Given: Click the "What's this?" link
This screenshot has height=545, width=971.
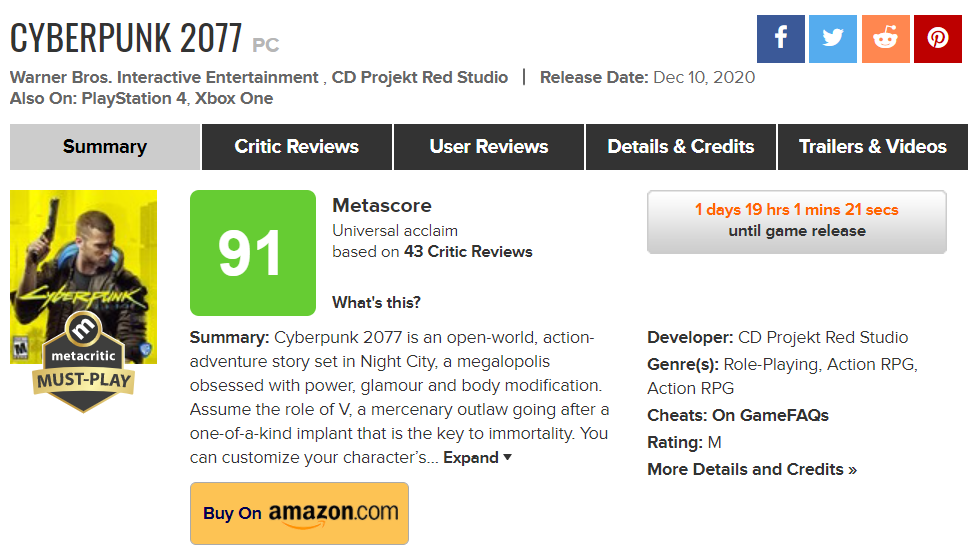Looking at the screenshot, I should [376, 302].
